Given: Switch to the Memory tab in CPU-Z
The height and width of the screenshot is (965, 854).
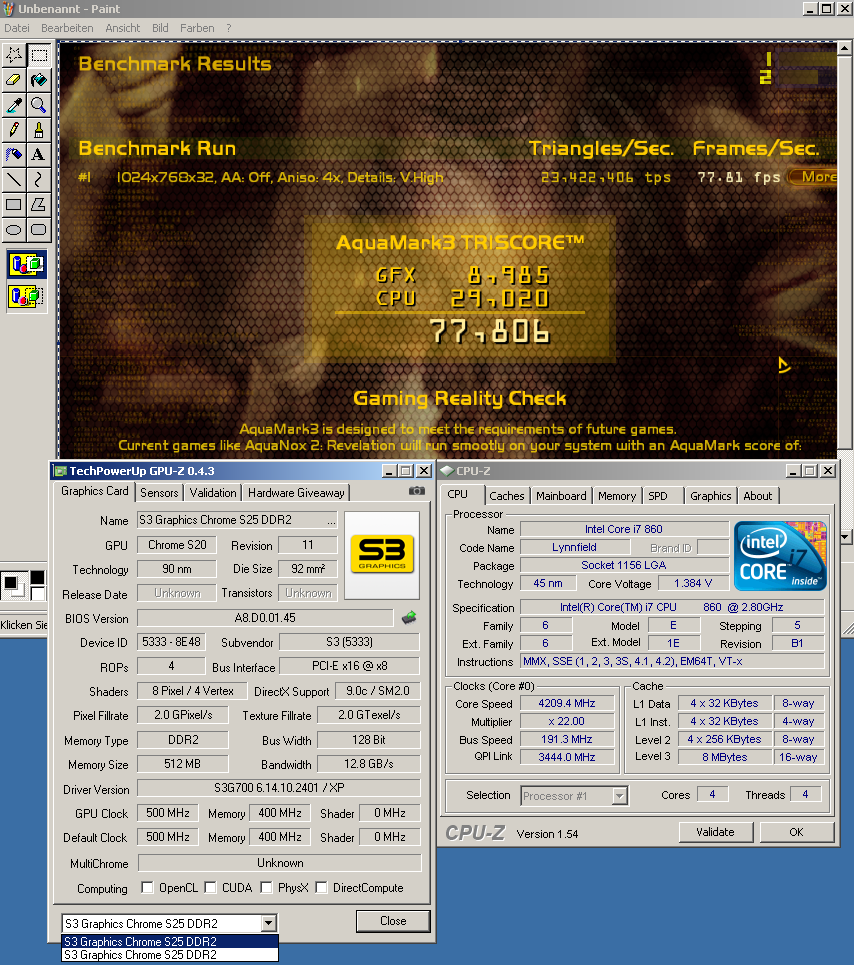Looking at the screenshot, I should (x=617, y=496).
